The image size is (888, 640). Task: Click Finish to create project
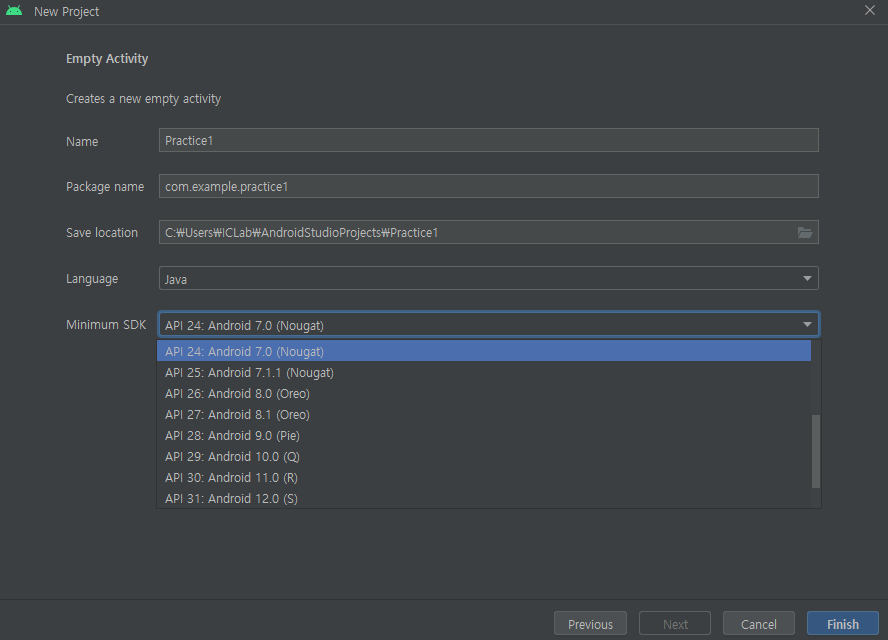click(x=843, y=624)
